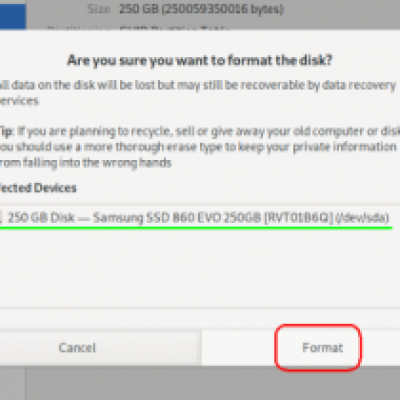The width and height of the screenshot is (400, 400).
Task: Click the falling into wrong hands text line
Action: pyautogui.click(x=86, y=163)
